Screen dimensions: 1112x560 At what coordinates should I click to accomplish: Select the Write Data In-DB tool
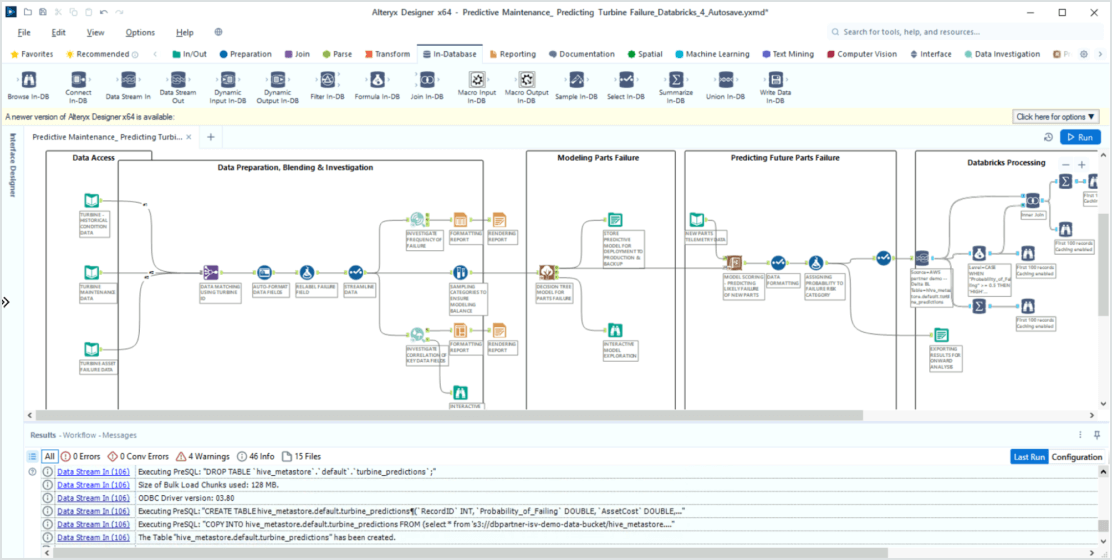point(775,80)
